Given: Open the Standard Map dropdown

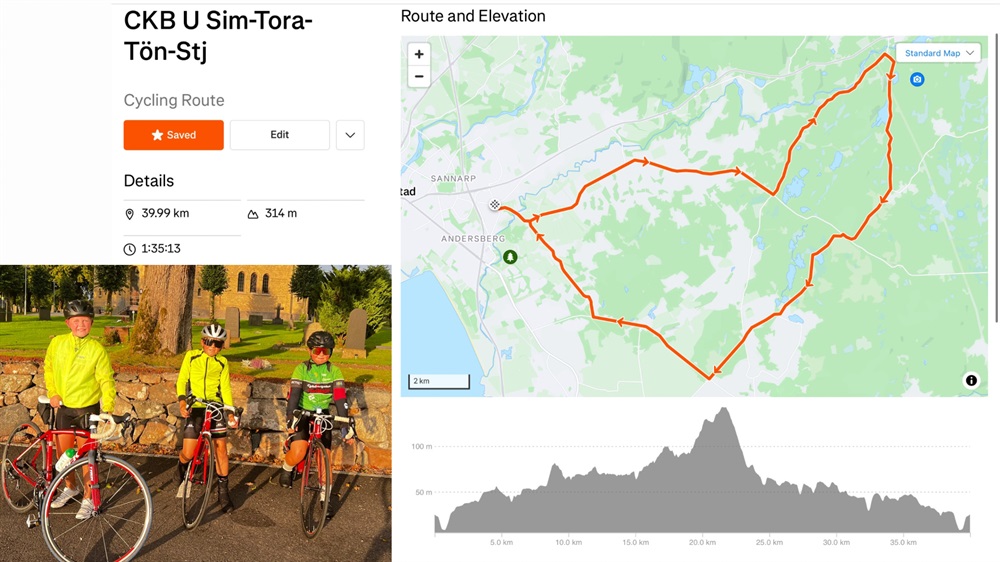Looking at the screenshot, I should pos(938,53).
